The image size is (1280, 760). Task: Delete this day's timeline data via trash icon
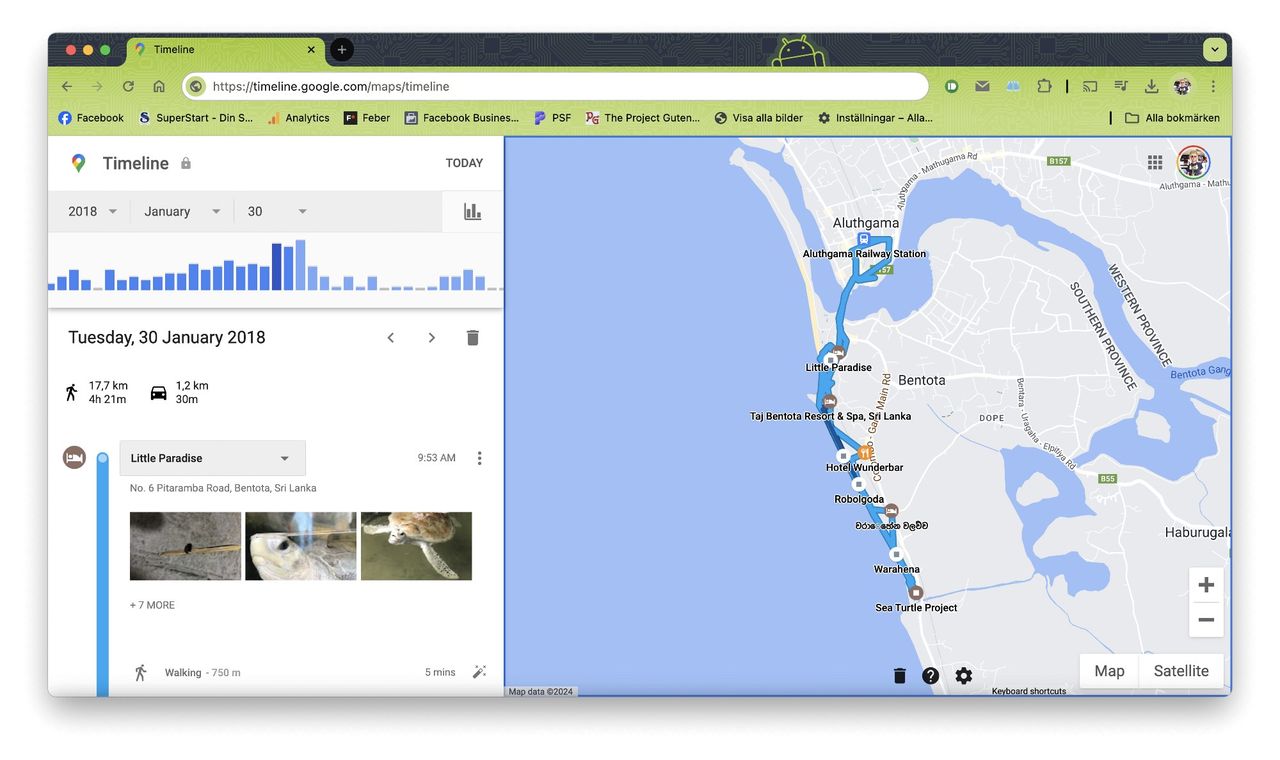(x=472, y=337)
